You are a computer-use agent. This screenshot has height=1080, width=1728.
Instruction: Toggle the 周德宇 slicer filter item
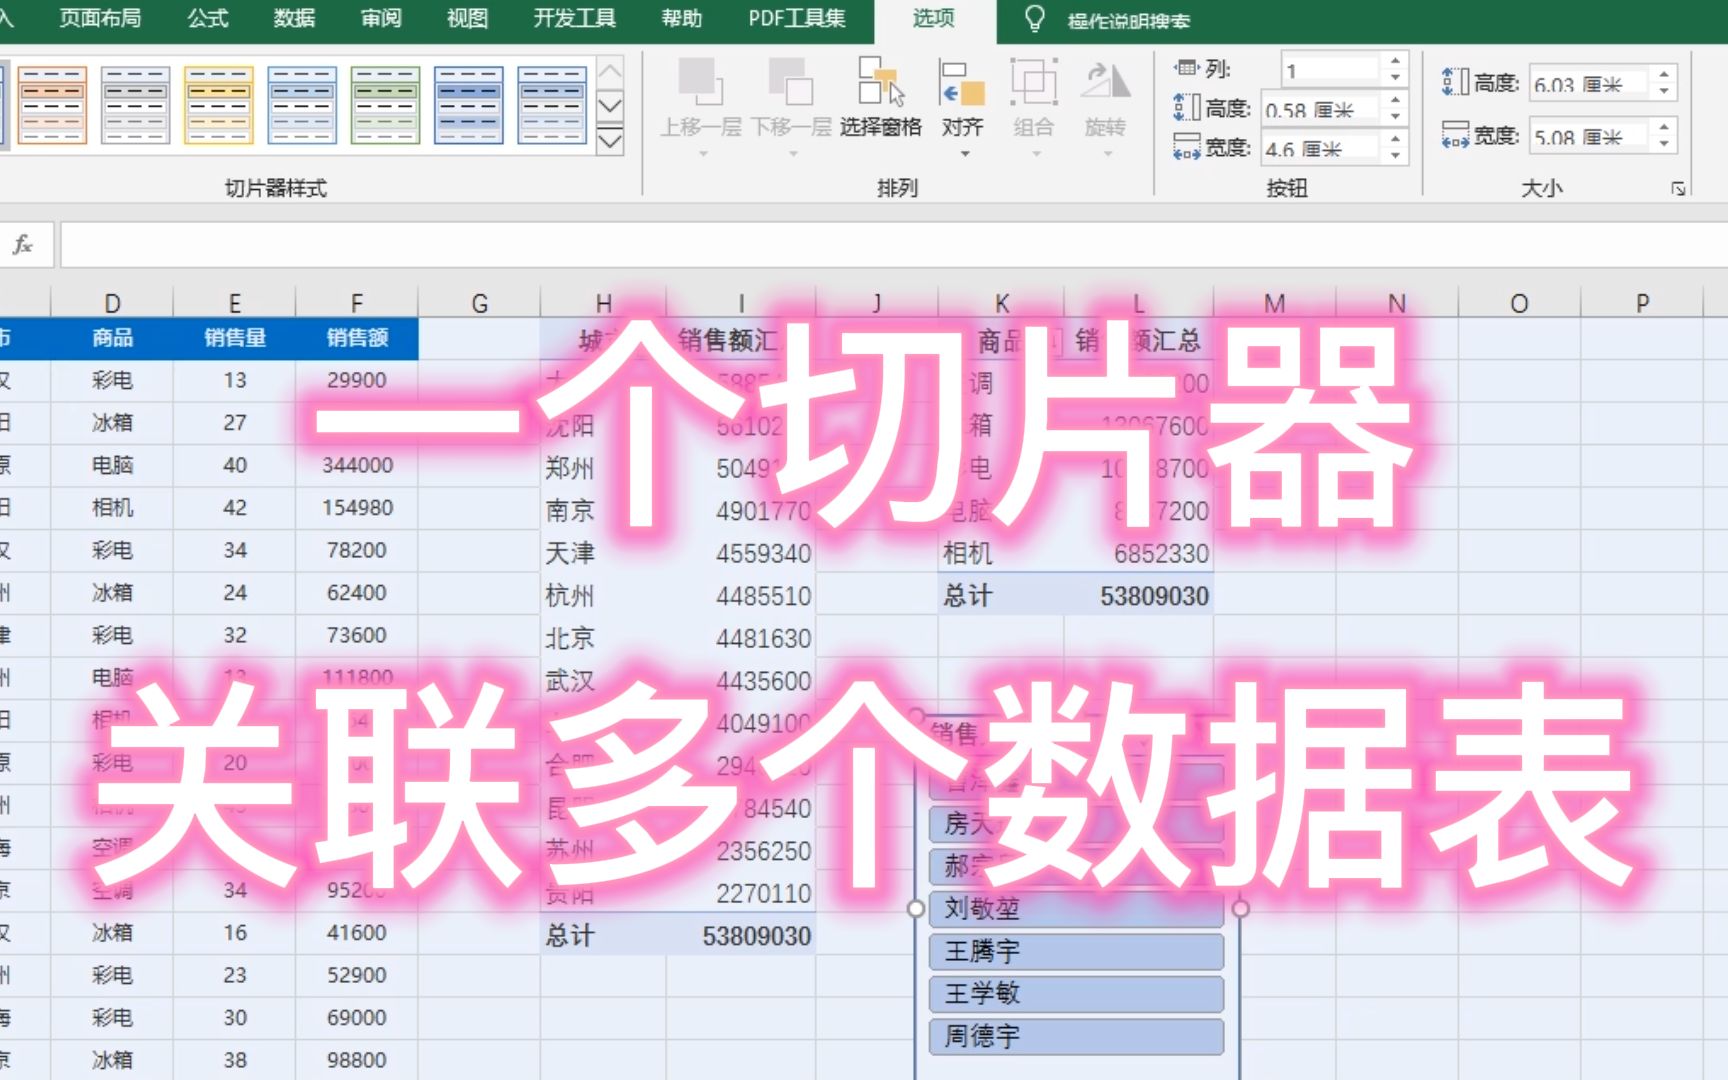[x=1077, y=1037]
